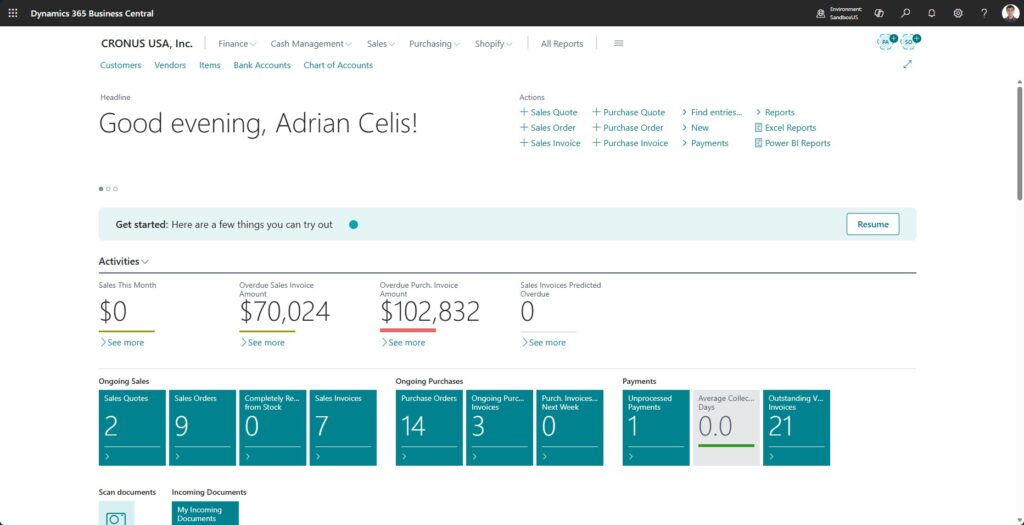Open the Purchase Orders tile showing 14
The width and height of the screenshot is (1024, 525).
(x=428, y=427)
